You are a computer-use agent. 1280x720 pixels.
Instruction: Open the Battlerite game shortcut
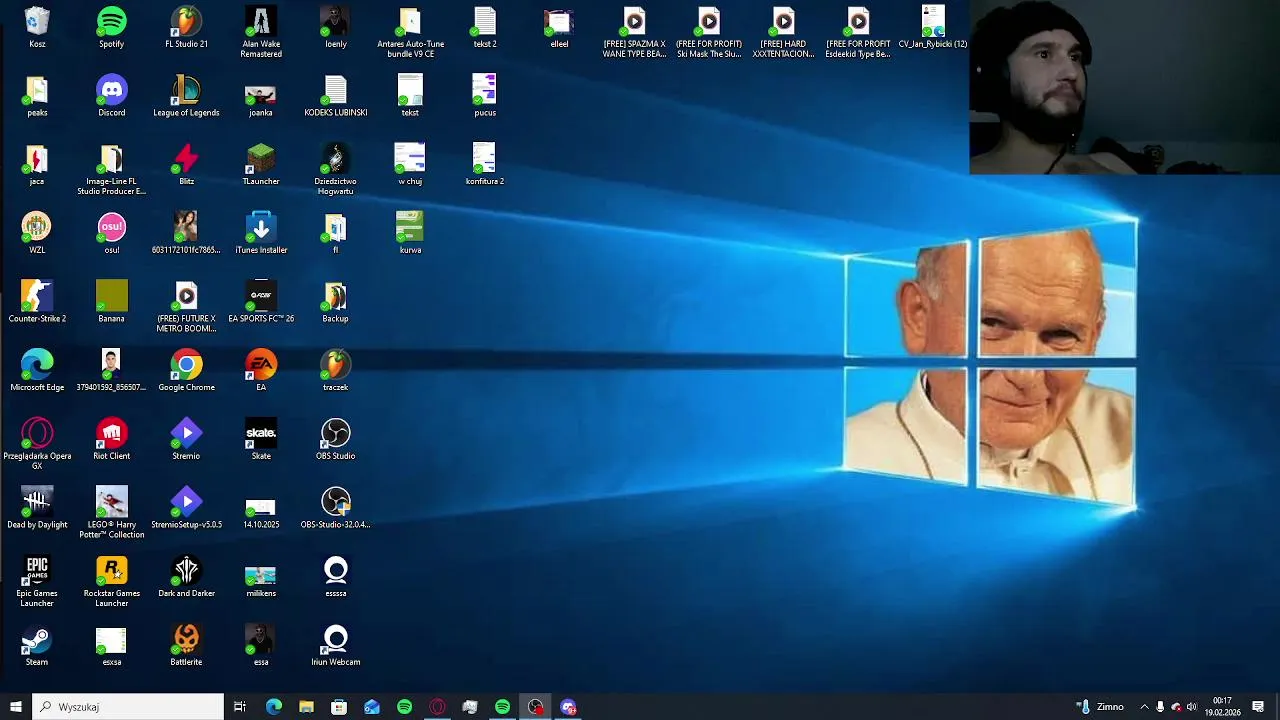pos(186,646)
